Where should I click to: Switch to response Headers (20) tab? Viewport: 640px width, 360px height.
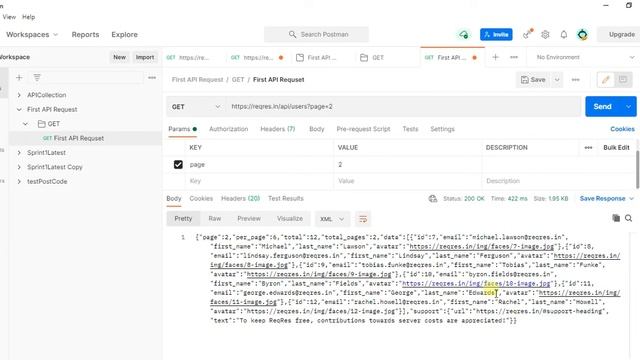[x=240, y=199]
